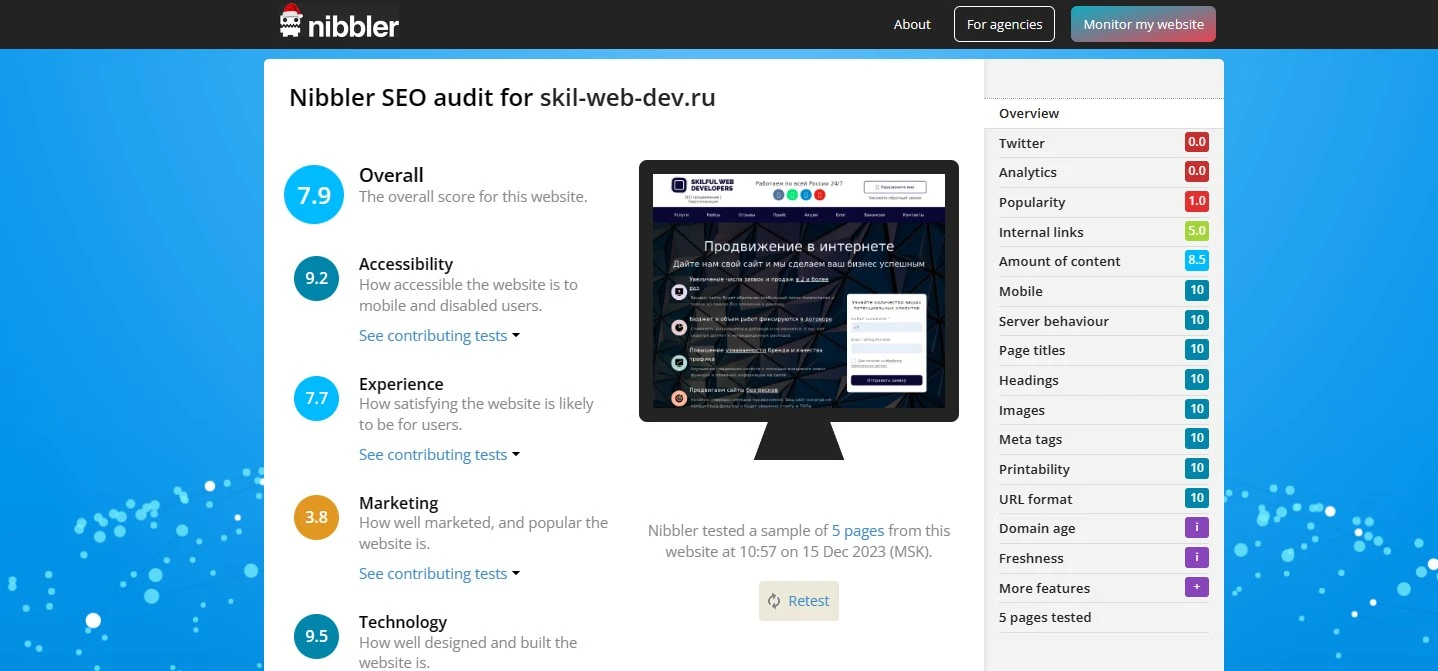Click the Overall 7.9 score circle
The image size is (1438, 671).
tap(314, 194)
